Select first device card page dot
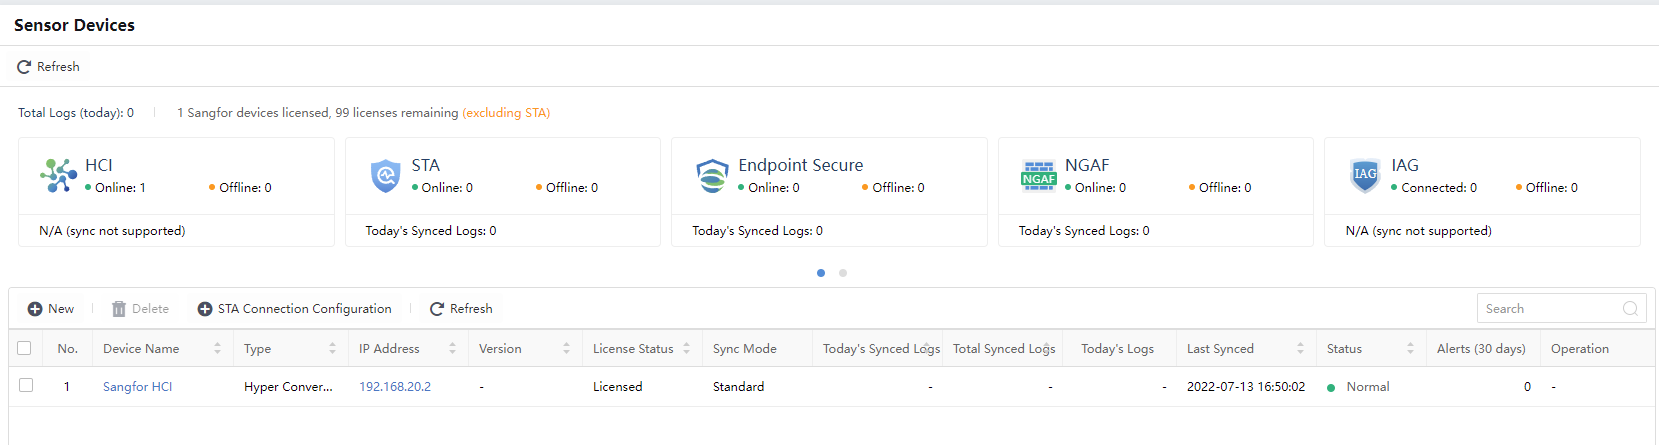Viewport: 1659px width, 445px height. (x=821, y=273)
